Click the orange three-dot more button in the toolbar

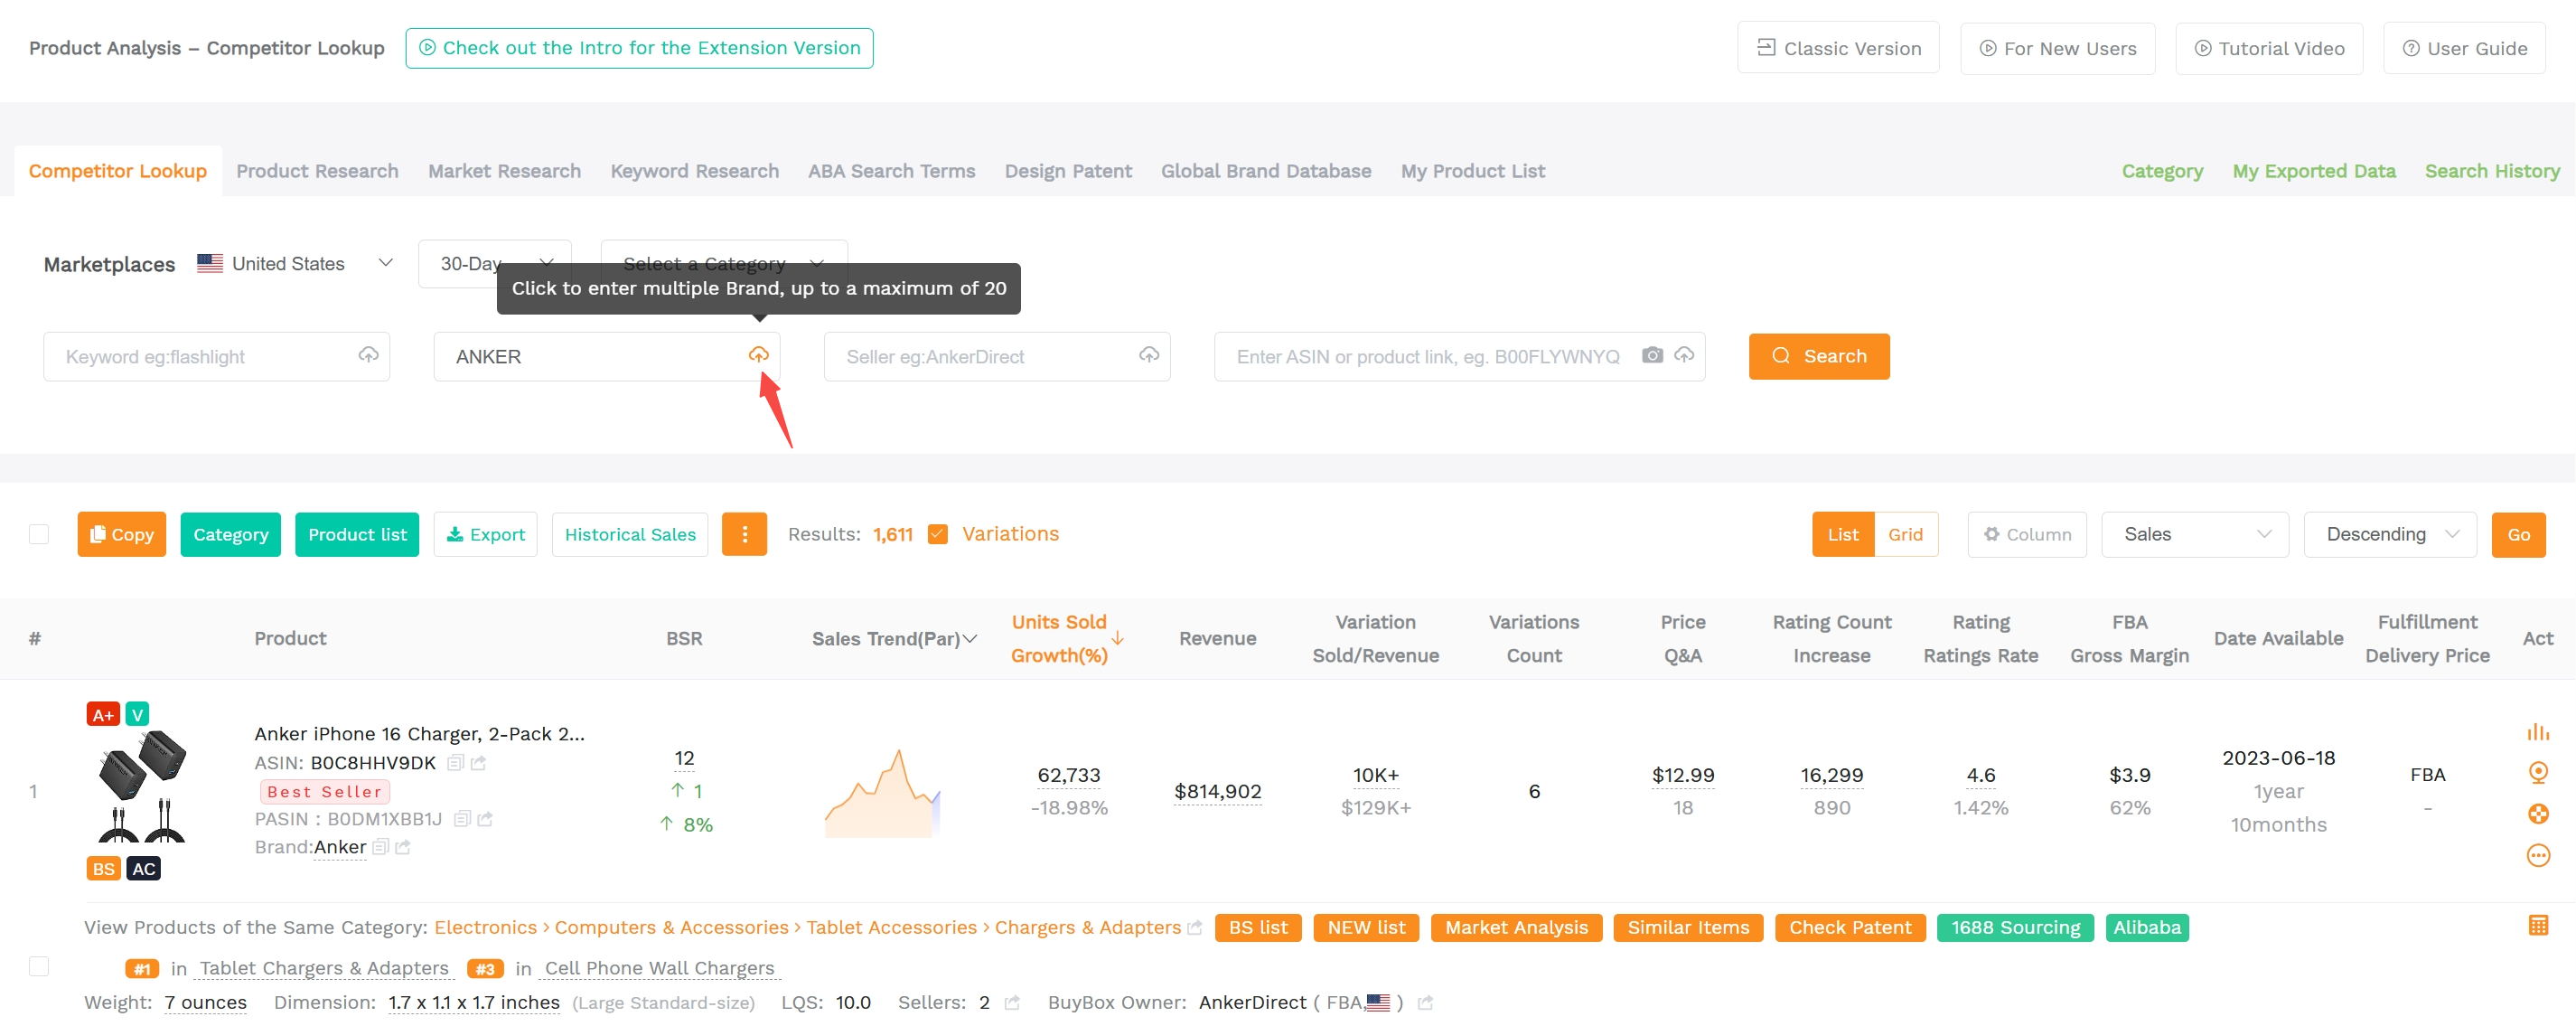(x=744, y=534)
